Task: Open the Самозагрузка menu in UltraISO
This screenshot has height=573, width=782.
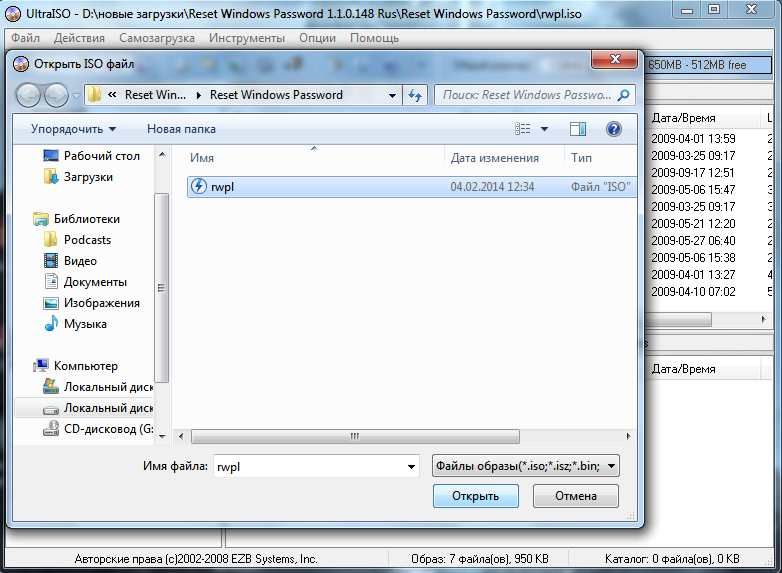Action: pyautogui.click(x=157, y=38)
